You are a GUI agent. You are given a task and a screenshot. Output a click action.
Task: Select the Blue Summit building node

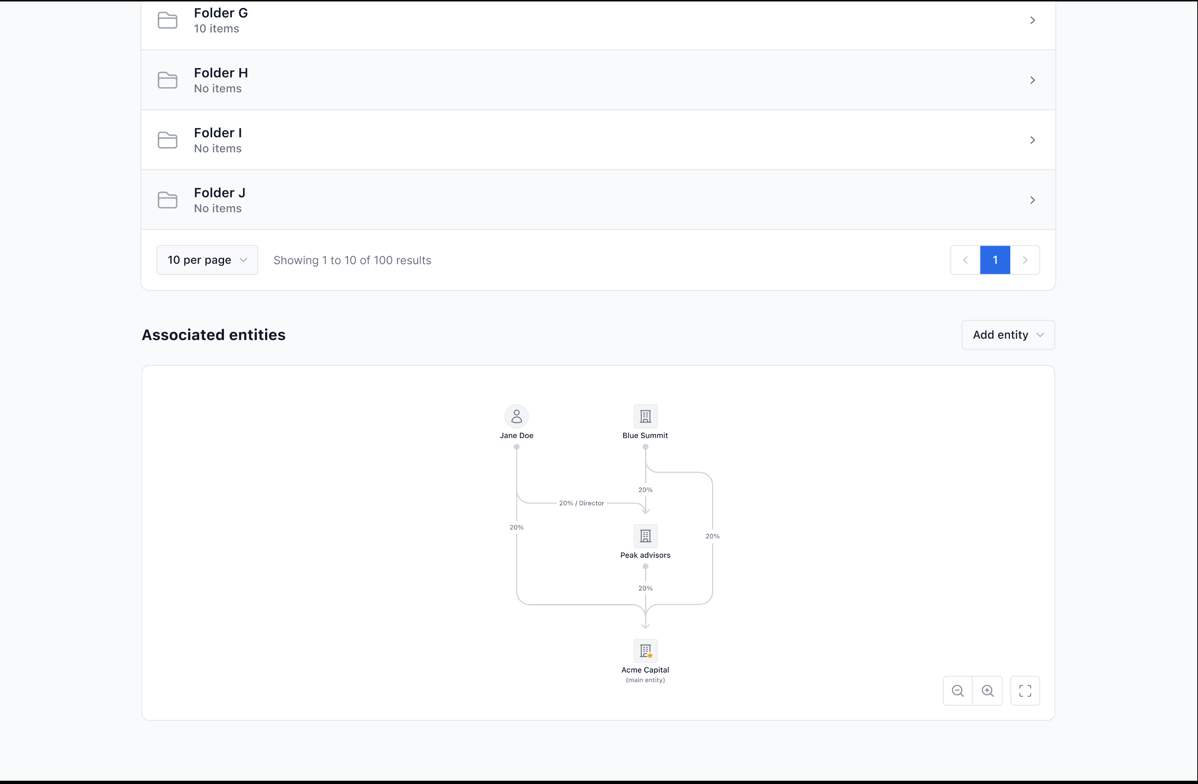645,416
